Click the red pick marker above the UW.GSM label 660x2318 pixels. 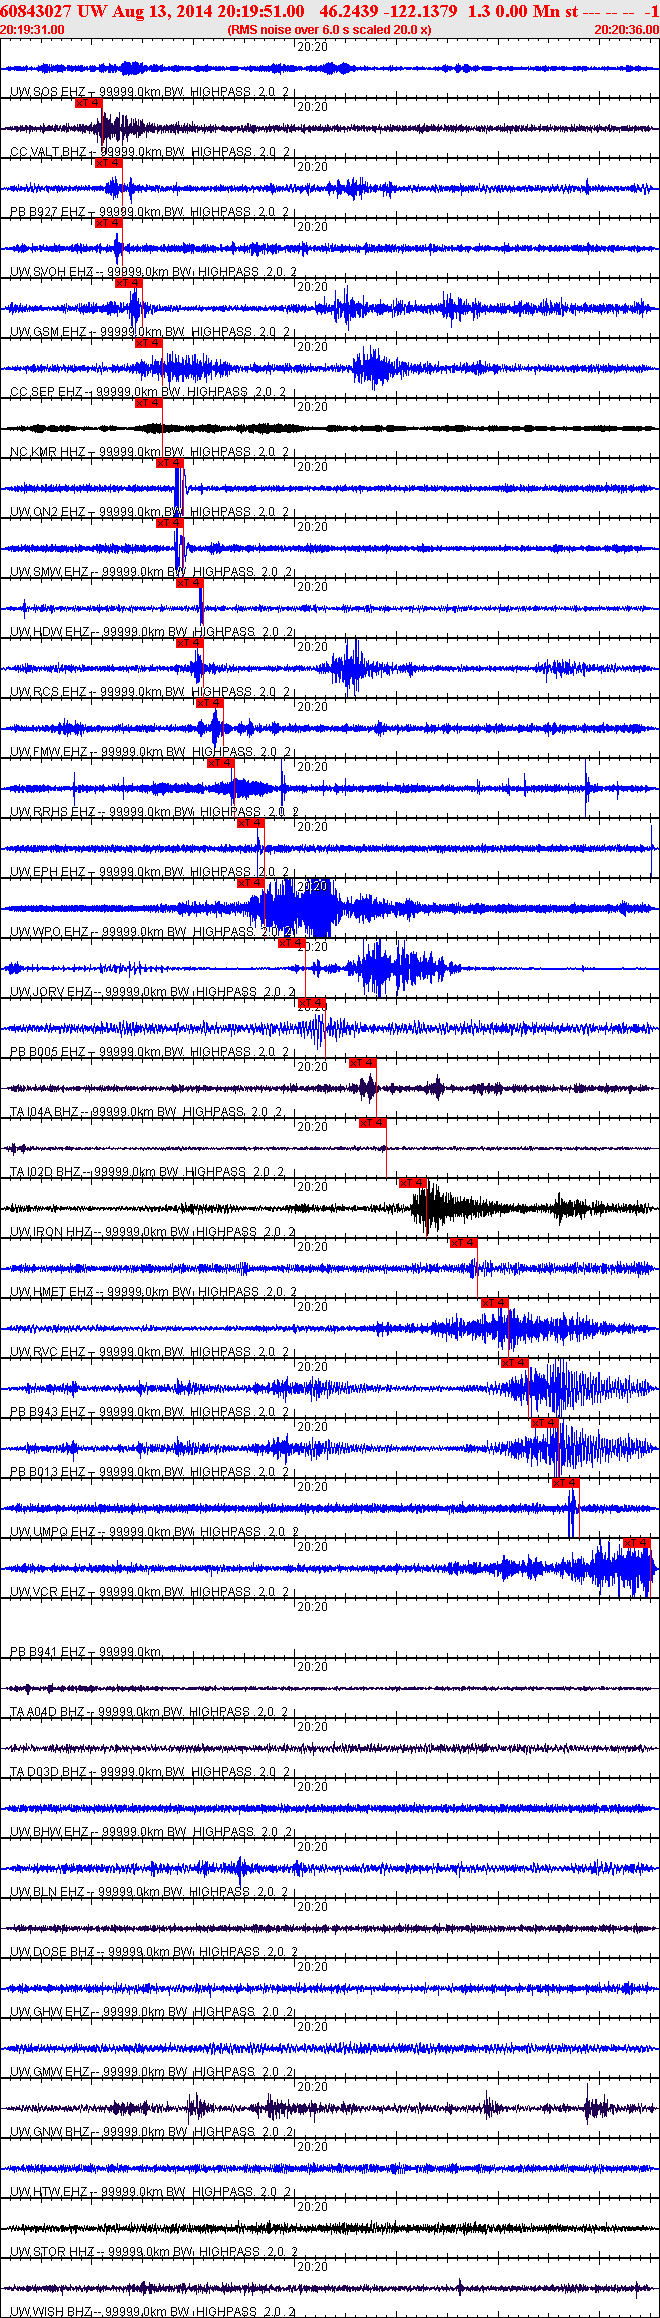coord(129,283)
